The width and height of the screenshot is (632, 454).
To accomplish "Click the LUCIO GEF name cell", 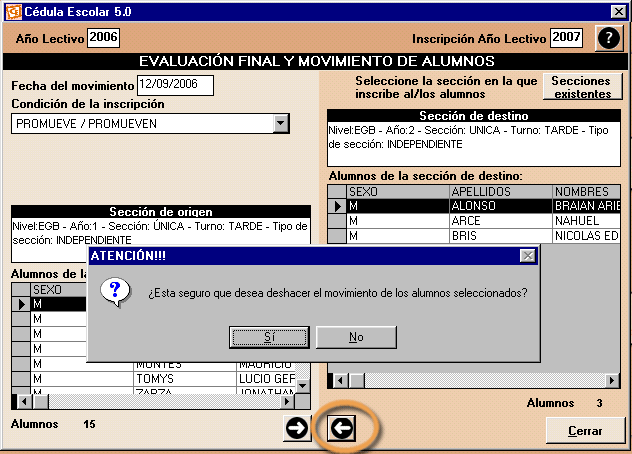I will [266, 379].
